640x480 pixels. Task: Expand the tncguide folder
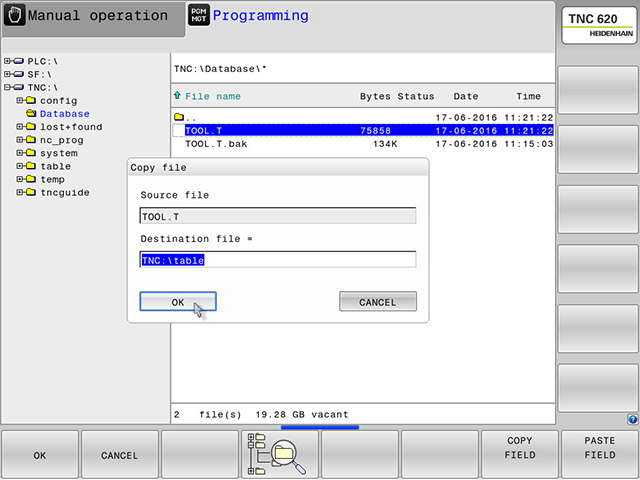(x=19, y=192)
